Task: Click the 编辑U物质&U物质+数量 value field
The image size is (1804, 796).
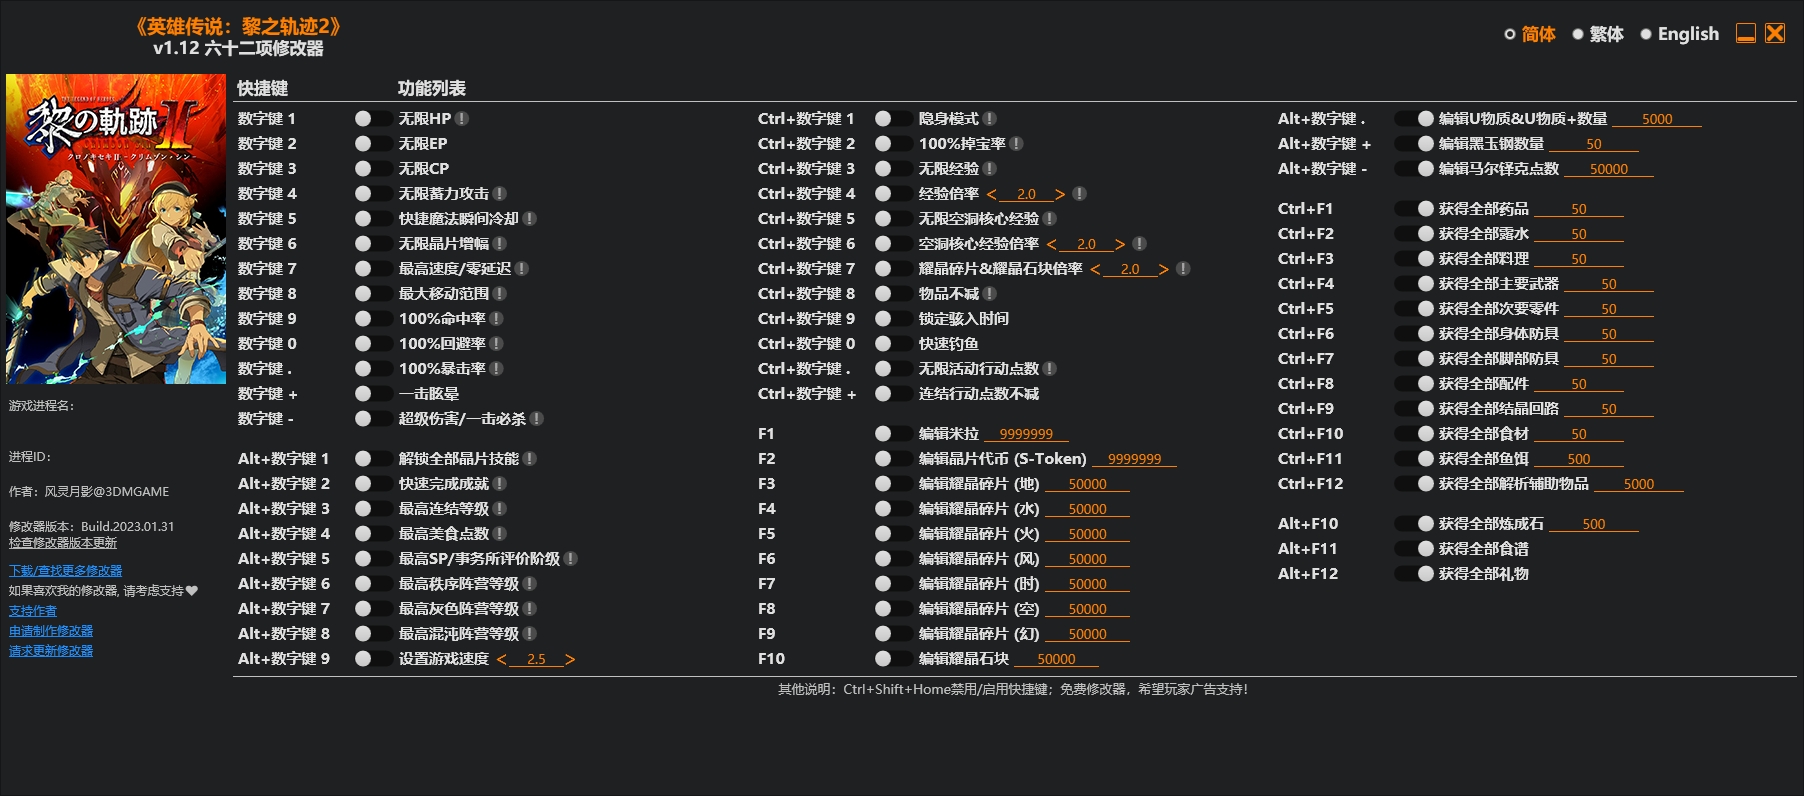Action: tap(1657, 119)
